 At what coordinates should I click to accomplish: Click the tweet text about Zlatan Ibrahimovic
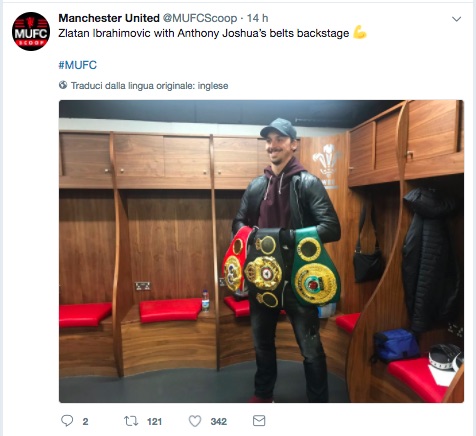(204, 33)
